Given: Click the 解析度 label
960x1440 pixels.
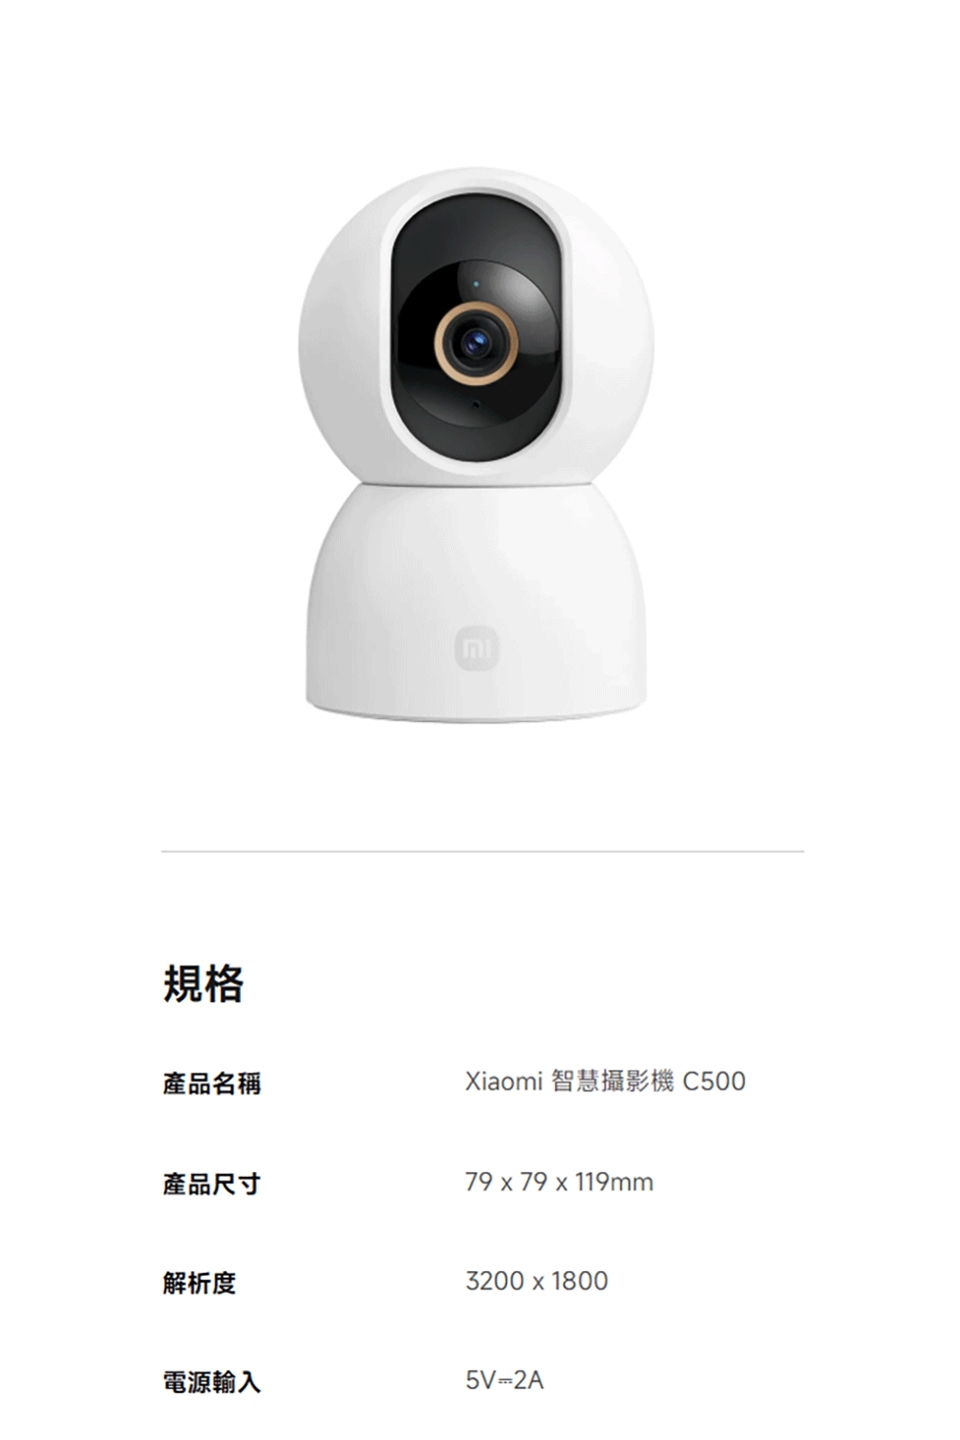Looking at the screenshot, I should [x=199, y=1283].
